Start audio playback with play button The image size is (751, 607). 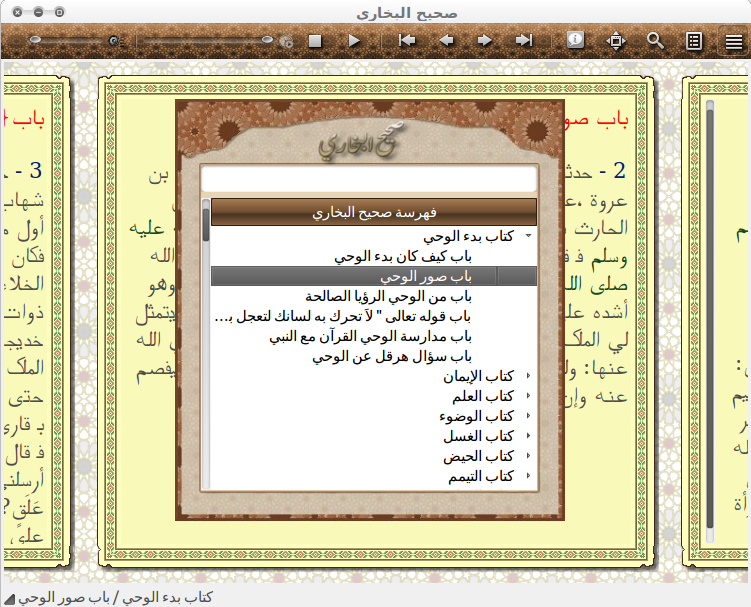click(x=354, y=41)
